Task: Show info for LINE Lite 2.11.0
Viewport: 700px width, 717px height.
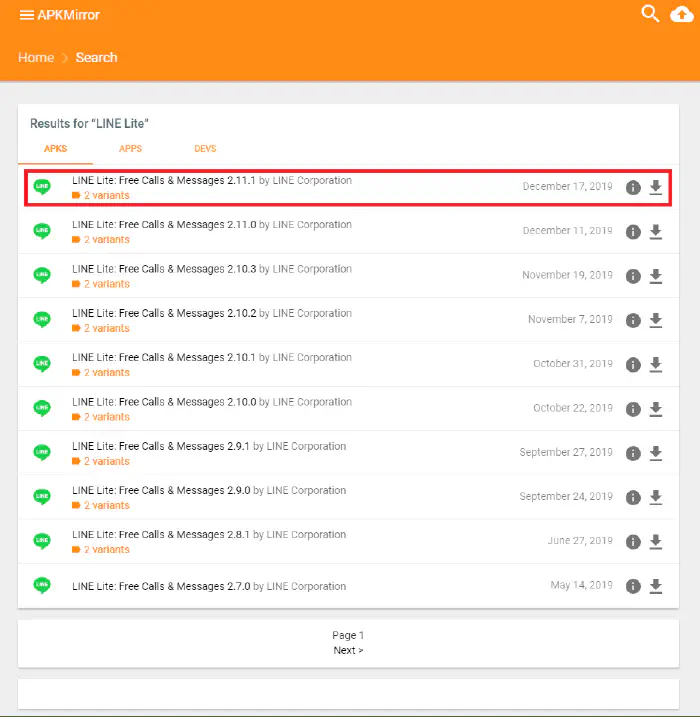Action: [x=633, y=232]
